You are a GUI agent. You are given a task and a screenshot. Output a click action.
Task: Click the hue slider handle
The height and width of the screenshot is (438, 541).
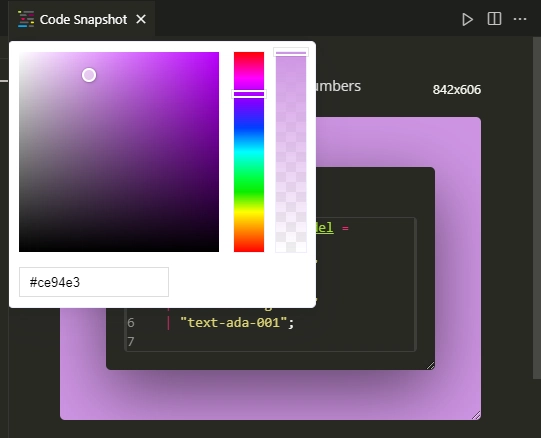click(249, 94)
